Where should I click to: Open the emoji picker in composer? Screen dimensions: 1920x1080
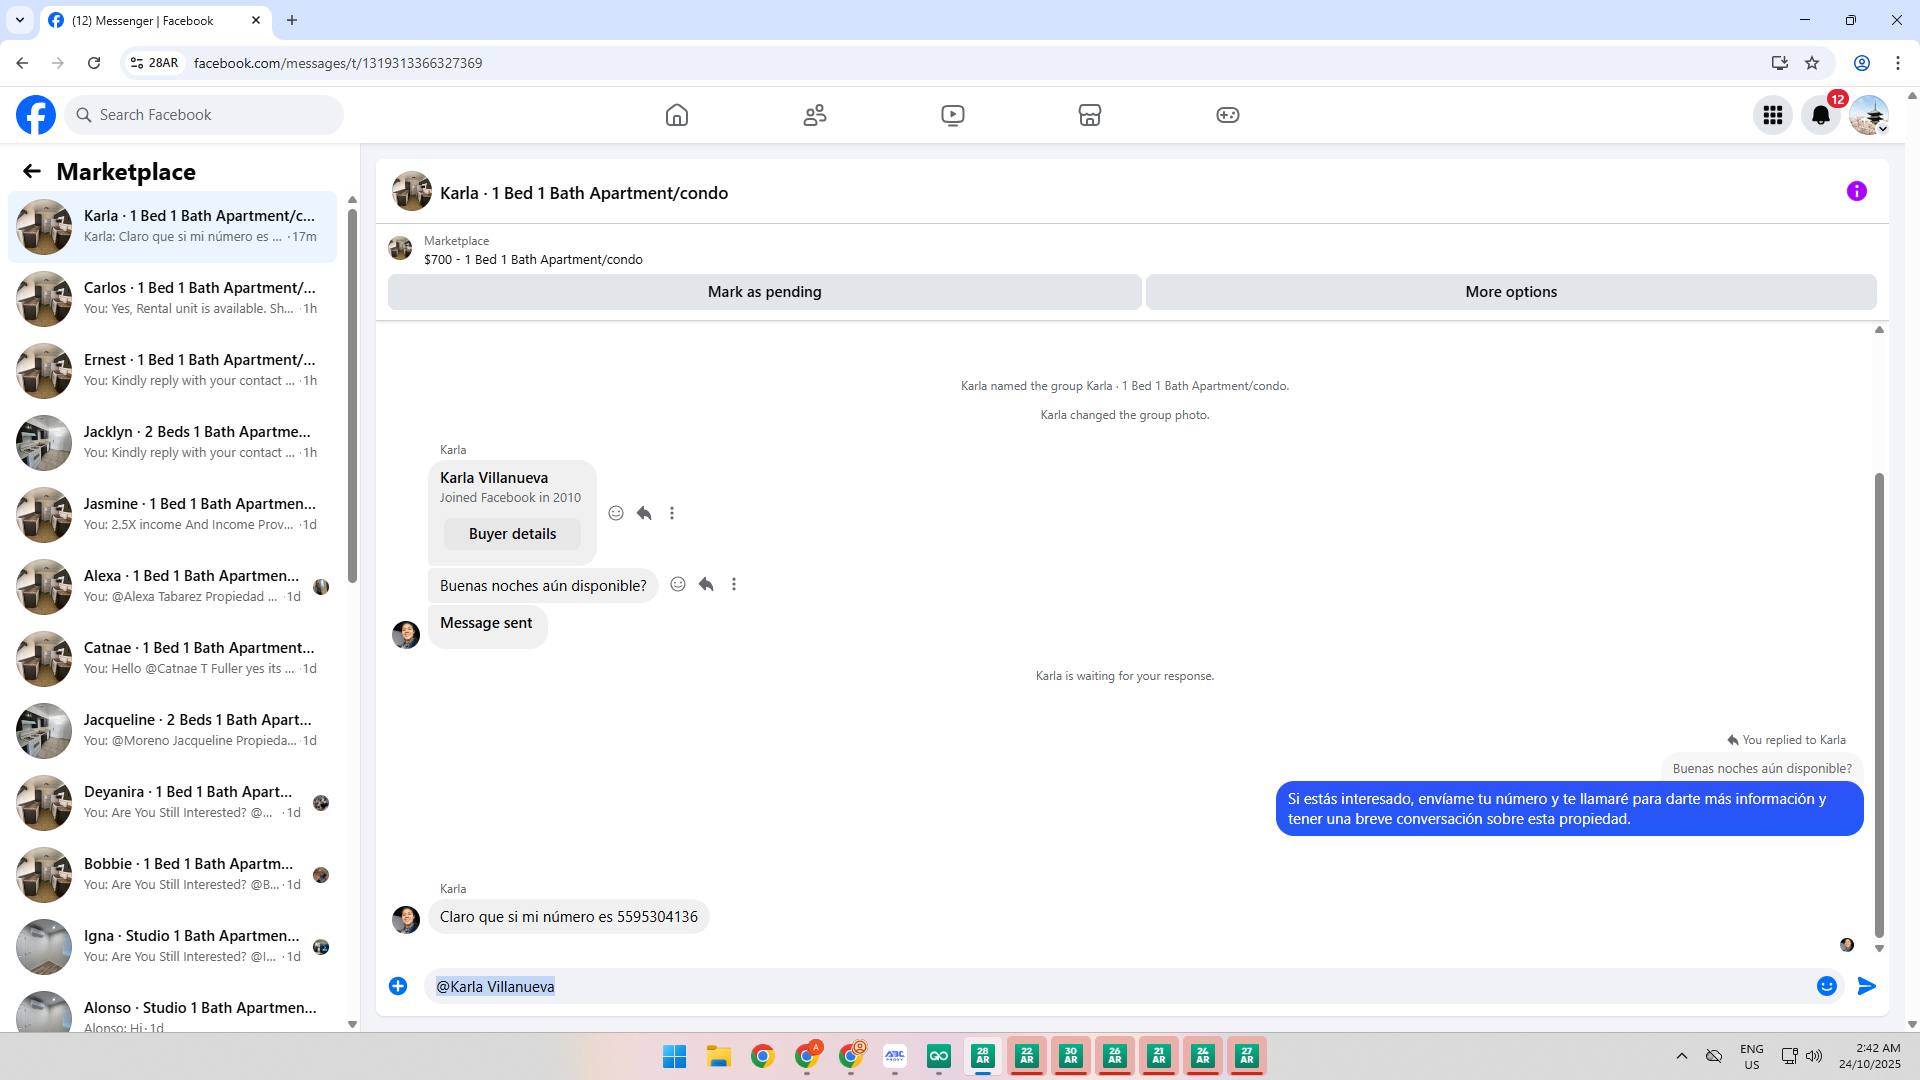1827,986
